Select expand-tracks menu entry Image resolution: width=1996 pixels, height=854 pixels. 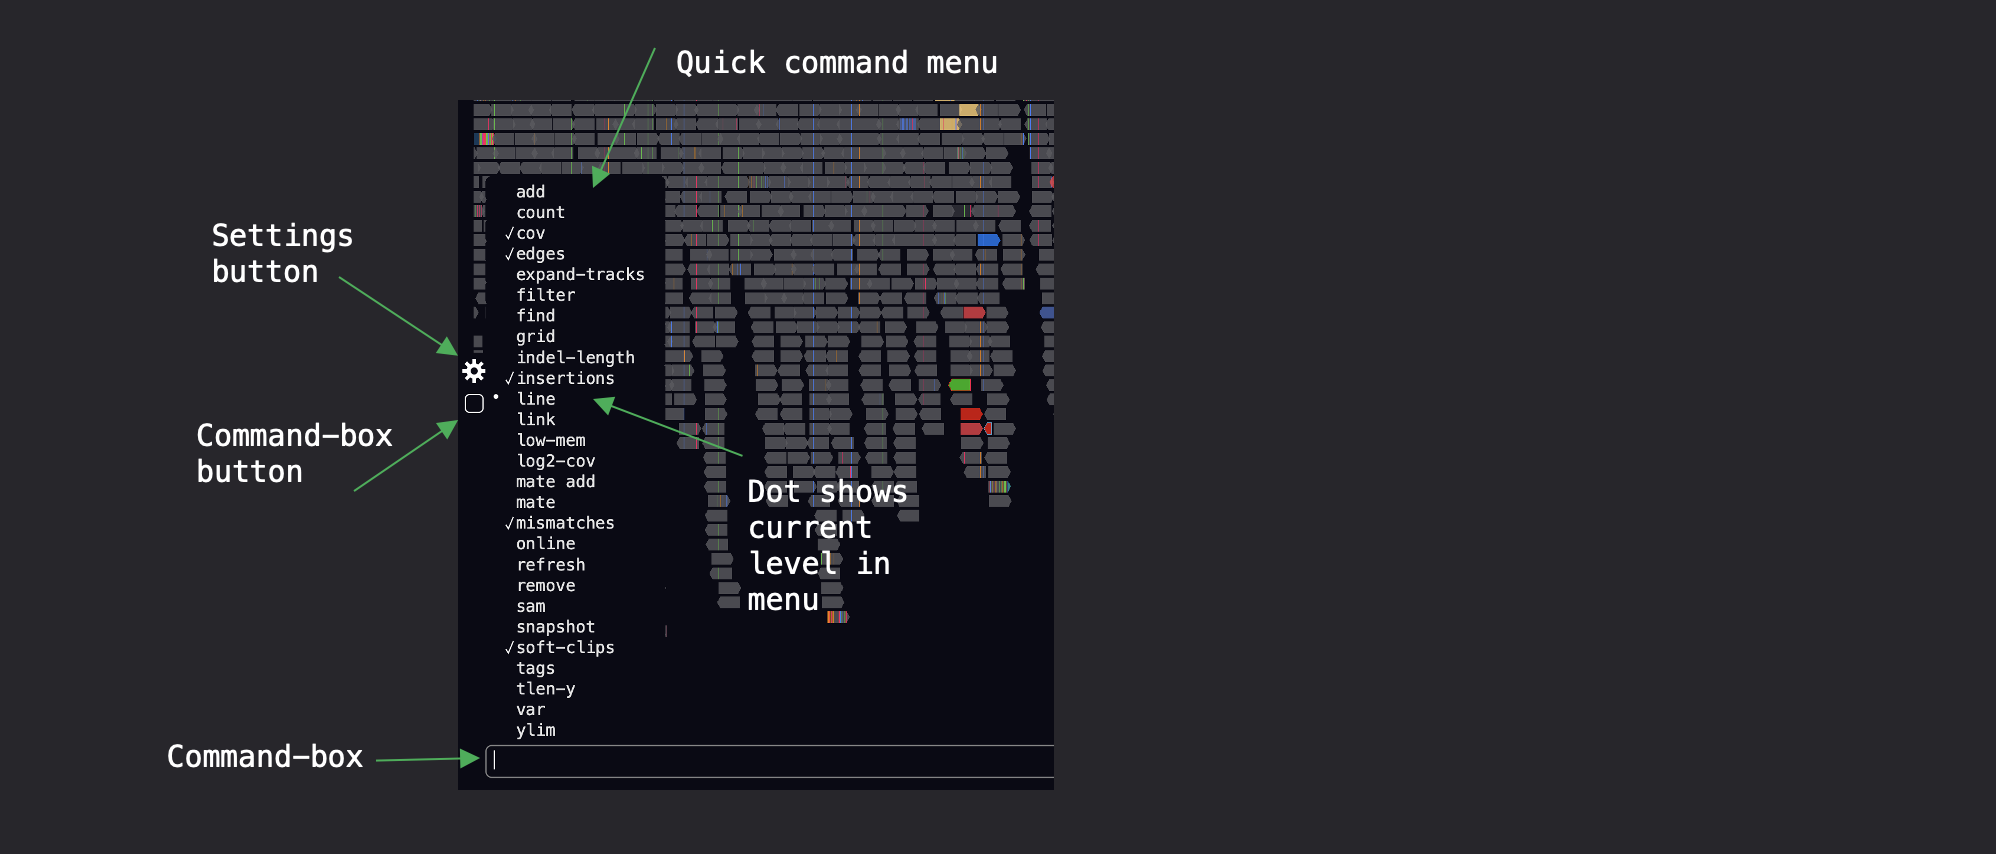(x=580, y=274)
